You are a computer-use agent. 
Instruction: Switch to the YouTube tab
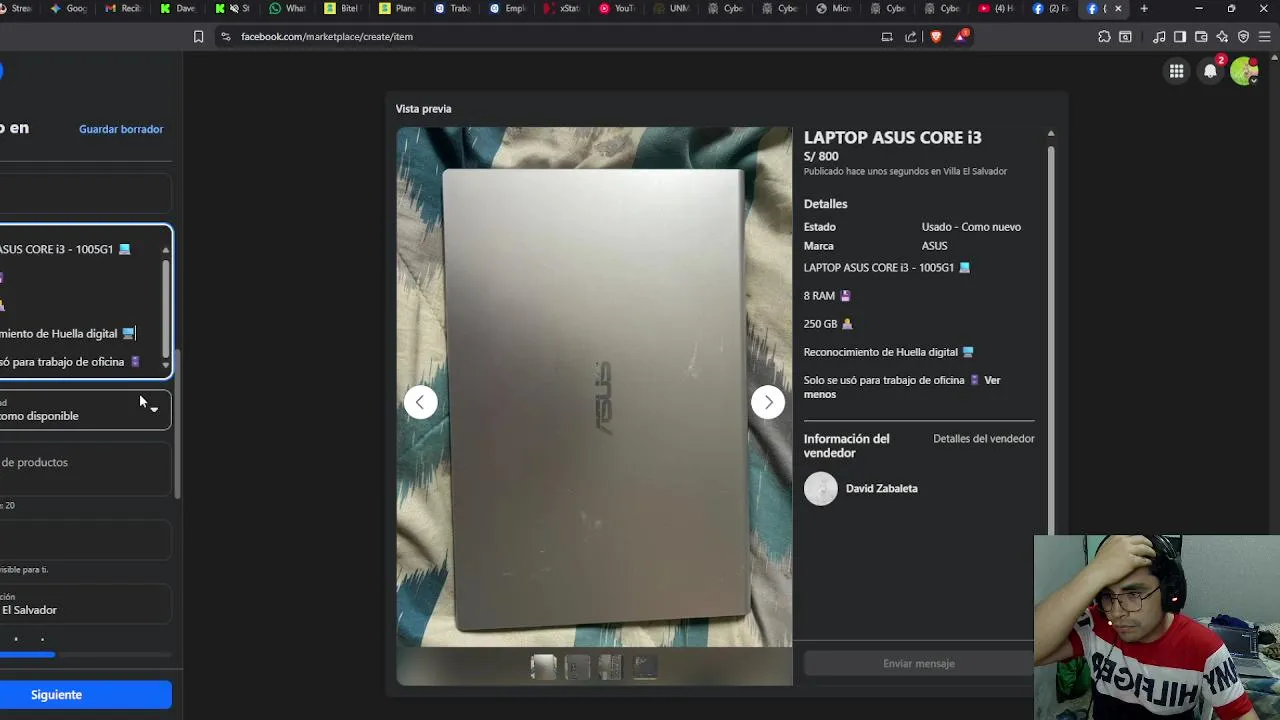(617, 9)
